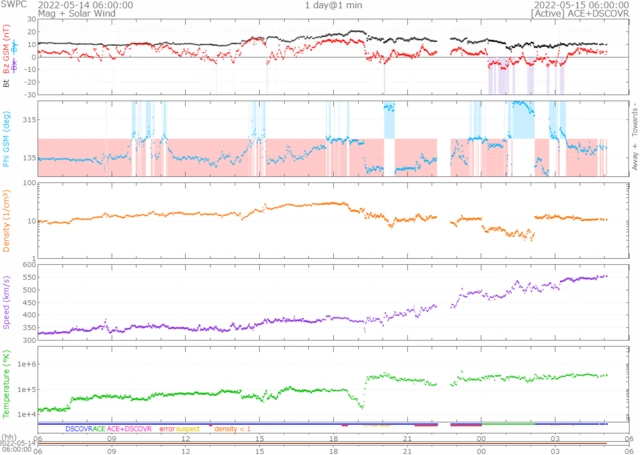Click the "[Active] ACE+DSCOVR" source label
Viewport: 640px width, 455px height.
[580, 13]
